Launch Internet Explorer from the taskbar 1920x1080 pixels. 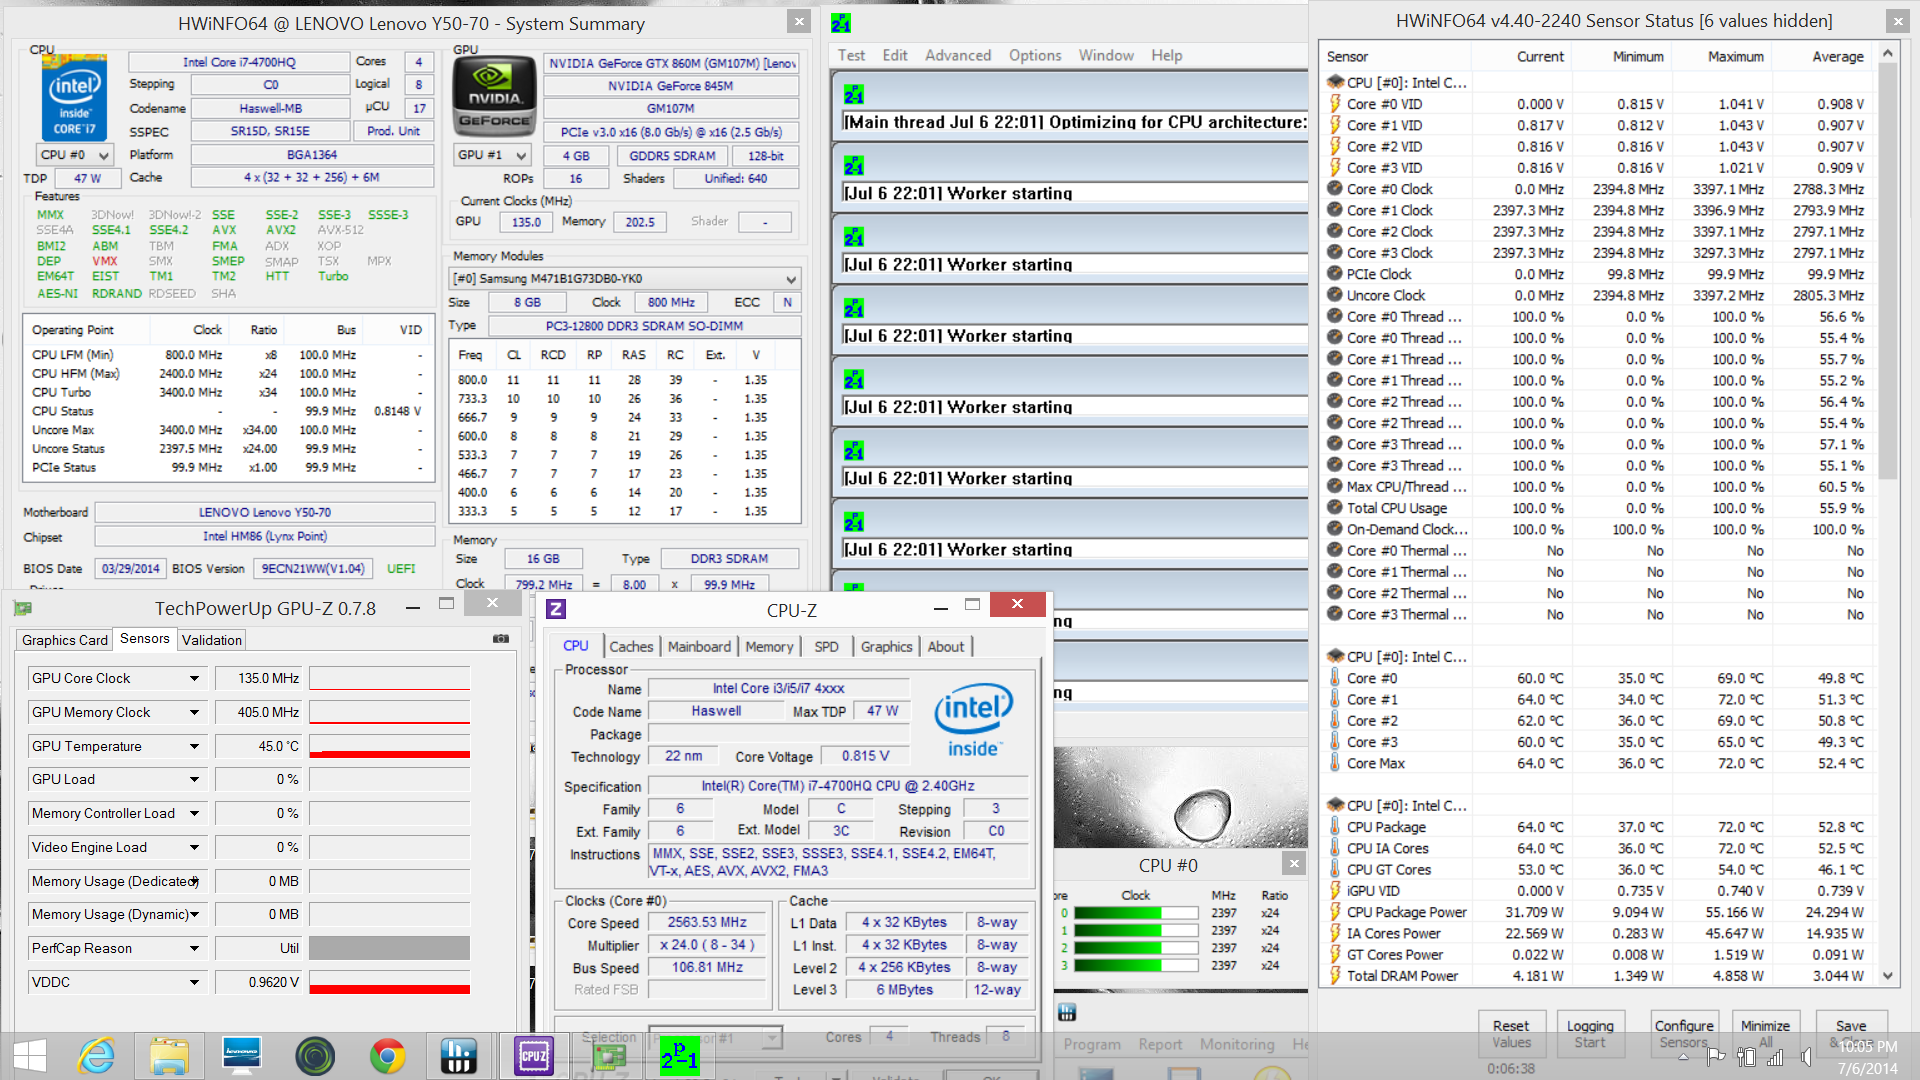(97, 1056)
